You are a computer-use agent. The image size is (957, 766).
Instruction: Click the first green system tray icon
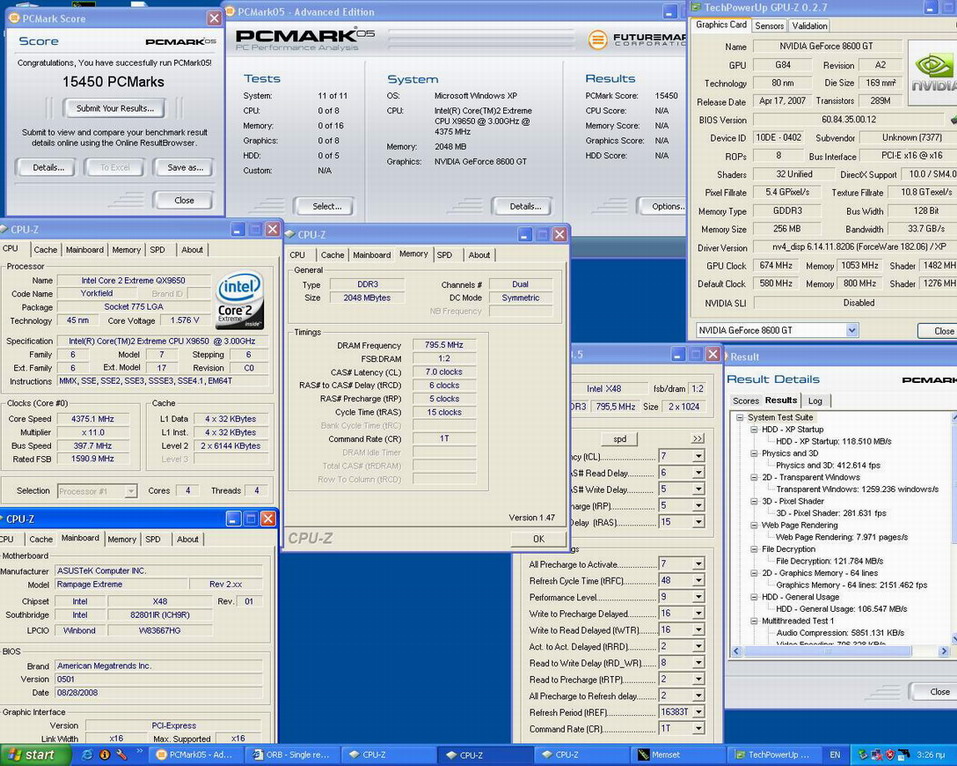[862, 755]
